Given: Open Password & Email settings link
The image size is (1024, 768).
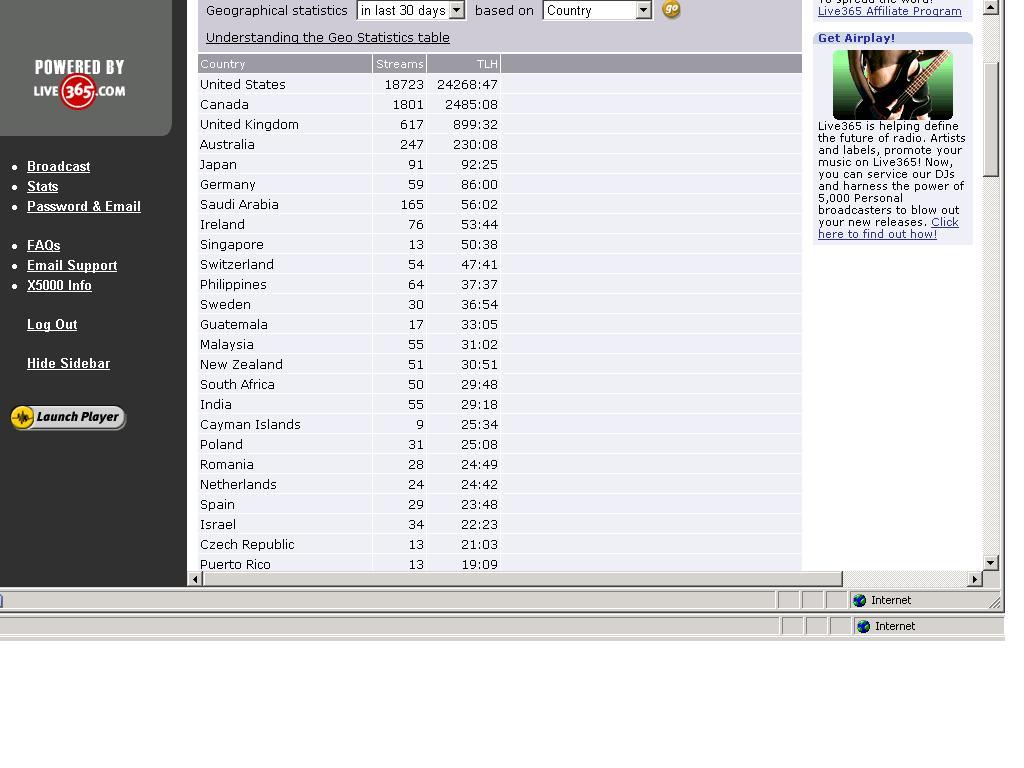Looking at the screenshot, I should [84, 206].
